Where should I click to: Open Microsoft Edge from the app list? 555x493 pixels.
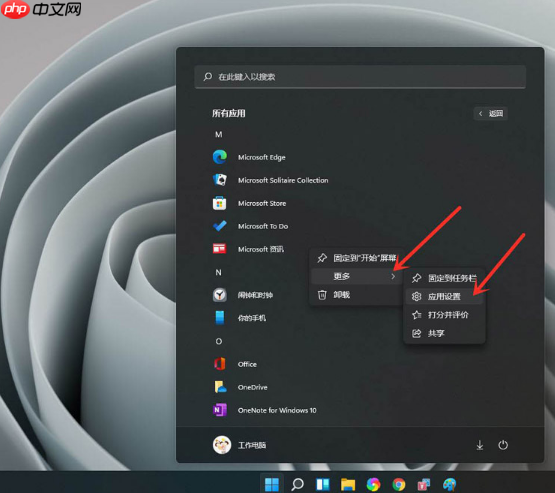click(249, 157)
